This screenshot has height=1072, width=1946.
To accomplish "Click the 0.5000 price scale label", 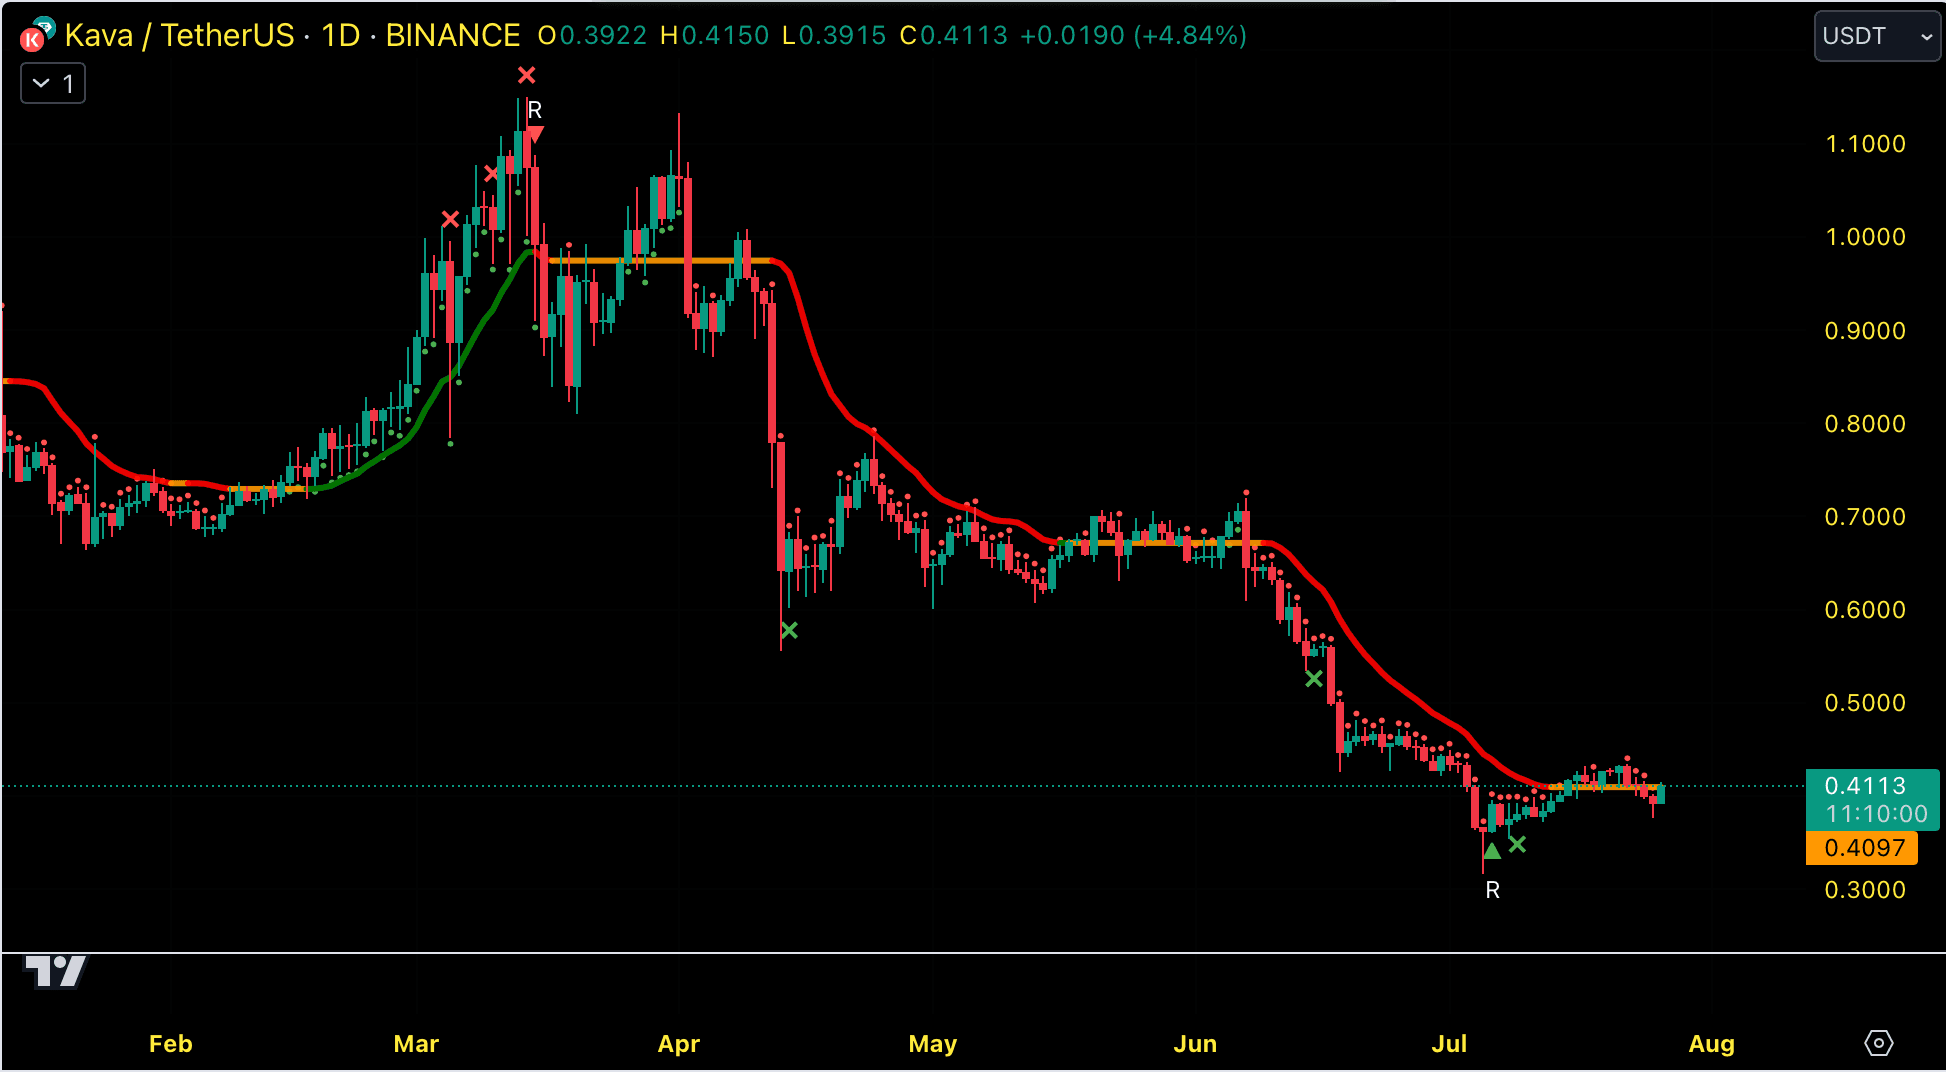I will tap(1865, 703).
